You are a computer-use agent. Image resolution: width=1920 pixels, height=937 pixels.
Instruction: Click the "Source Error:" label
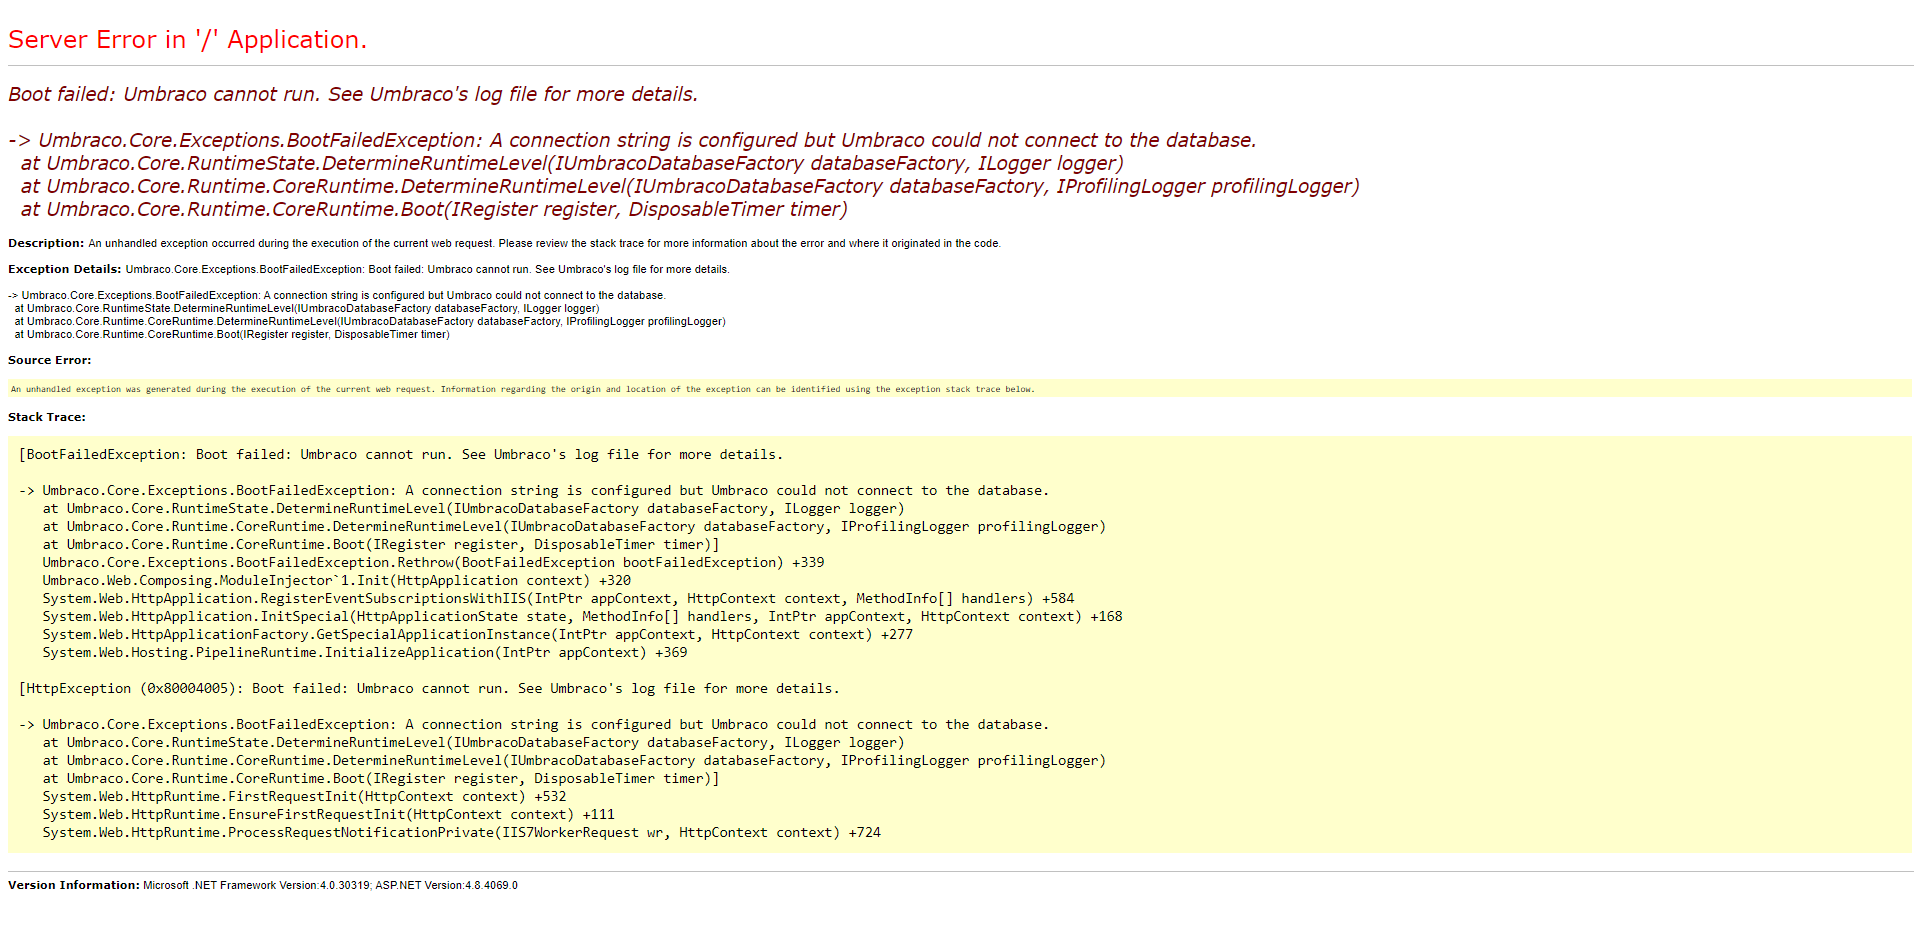49,360
